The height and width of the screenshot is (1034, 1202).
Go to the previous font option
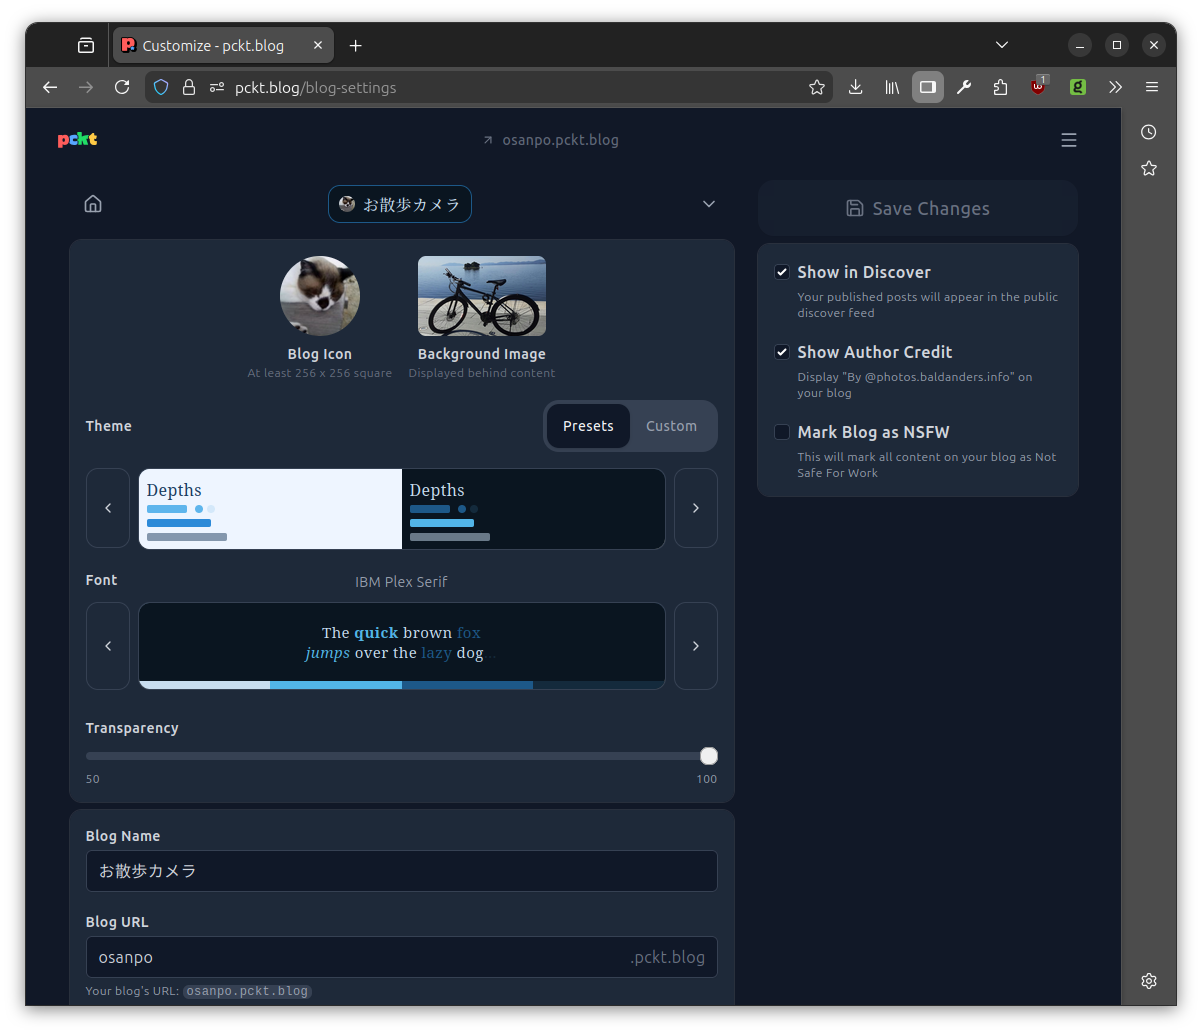tap(108, 646)
